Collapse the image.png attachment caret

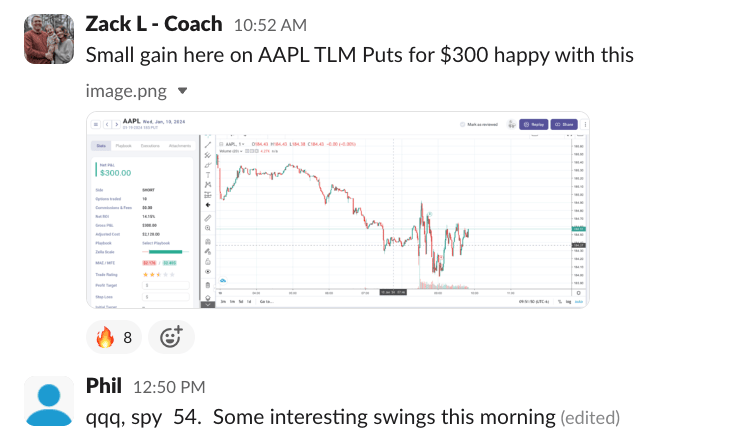click(182, 91)
